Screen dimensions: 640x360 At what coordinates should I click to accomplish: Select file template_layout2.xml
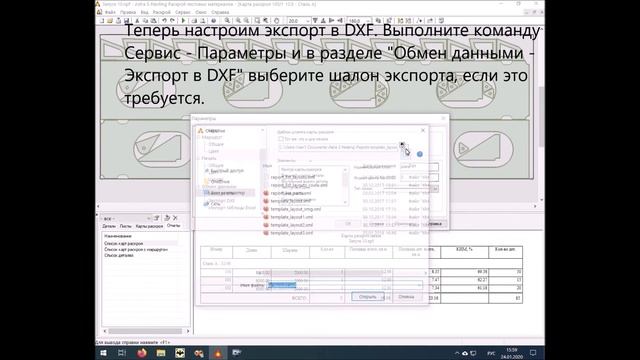click(x=291, y=225)
